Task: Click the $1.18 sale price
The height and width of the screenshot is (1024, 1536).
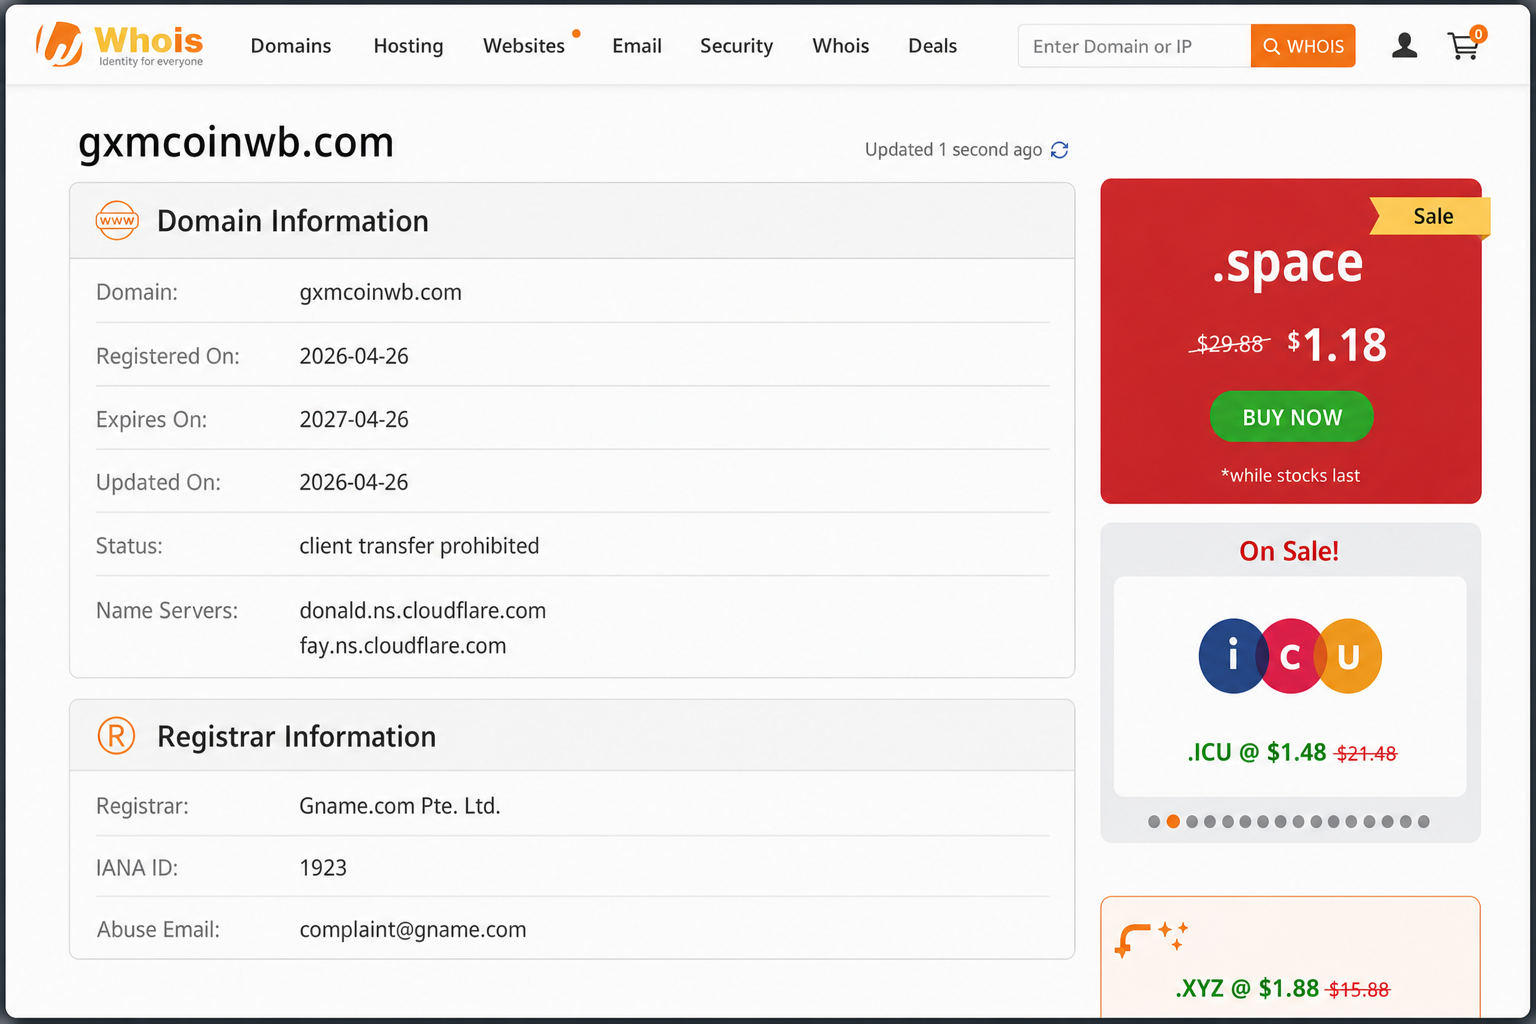Action: (x=1337, y=345)
